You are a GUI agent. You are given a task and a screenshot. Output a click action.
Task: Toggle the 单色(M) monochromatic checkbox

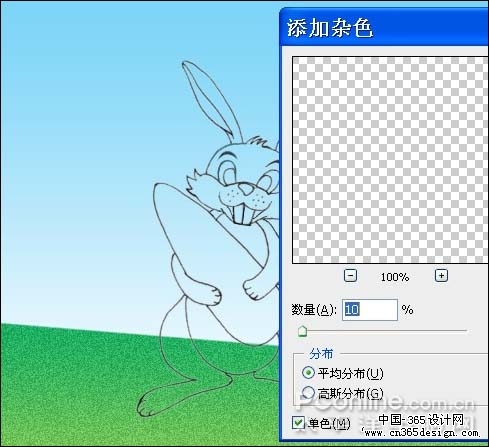tap(298, 423)
